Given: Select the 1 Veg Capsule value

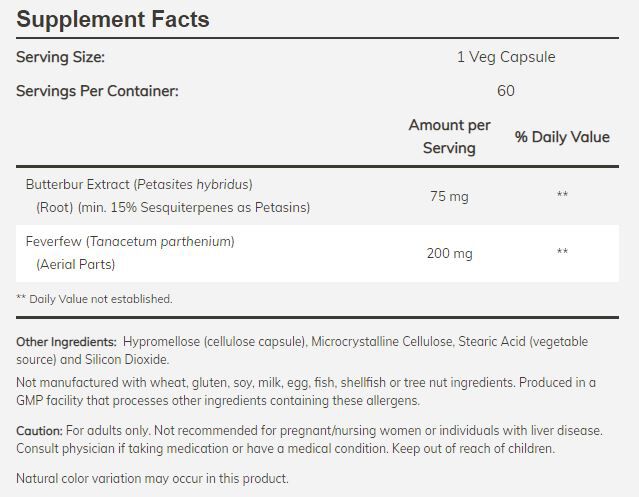Looking at the screenshot, I should click(x=505, y=57).
